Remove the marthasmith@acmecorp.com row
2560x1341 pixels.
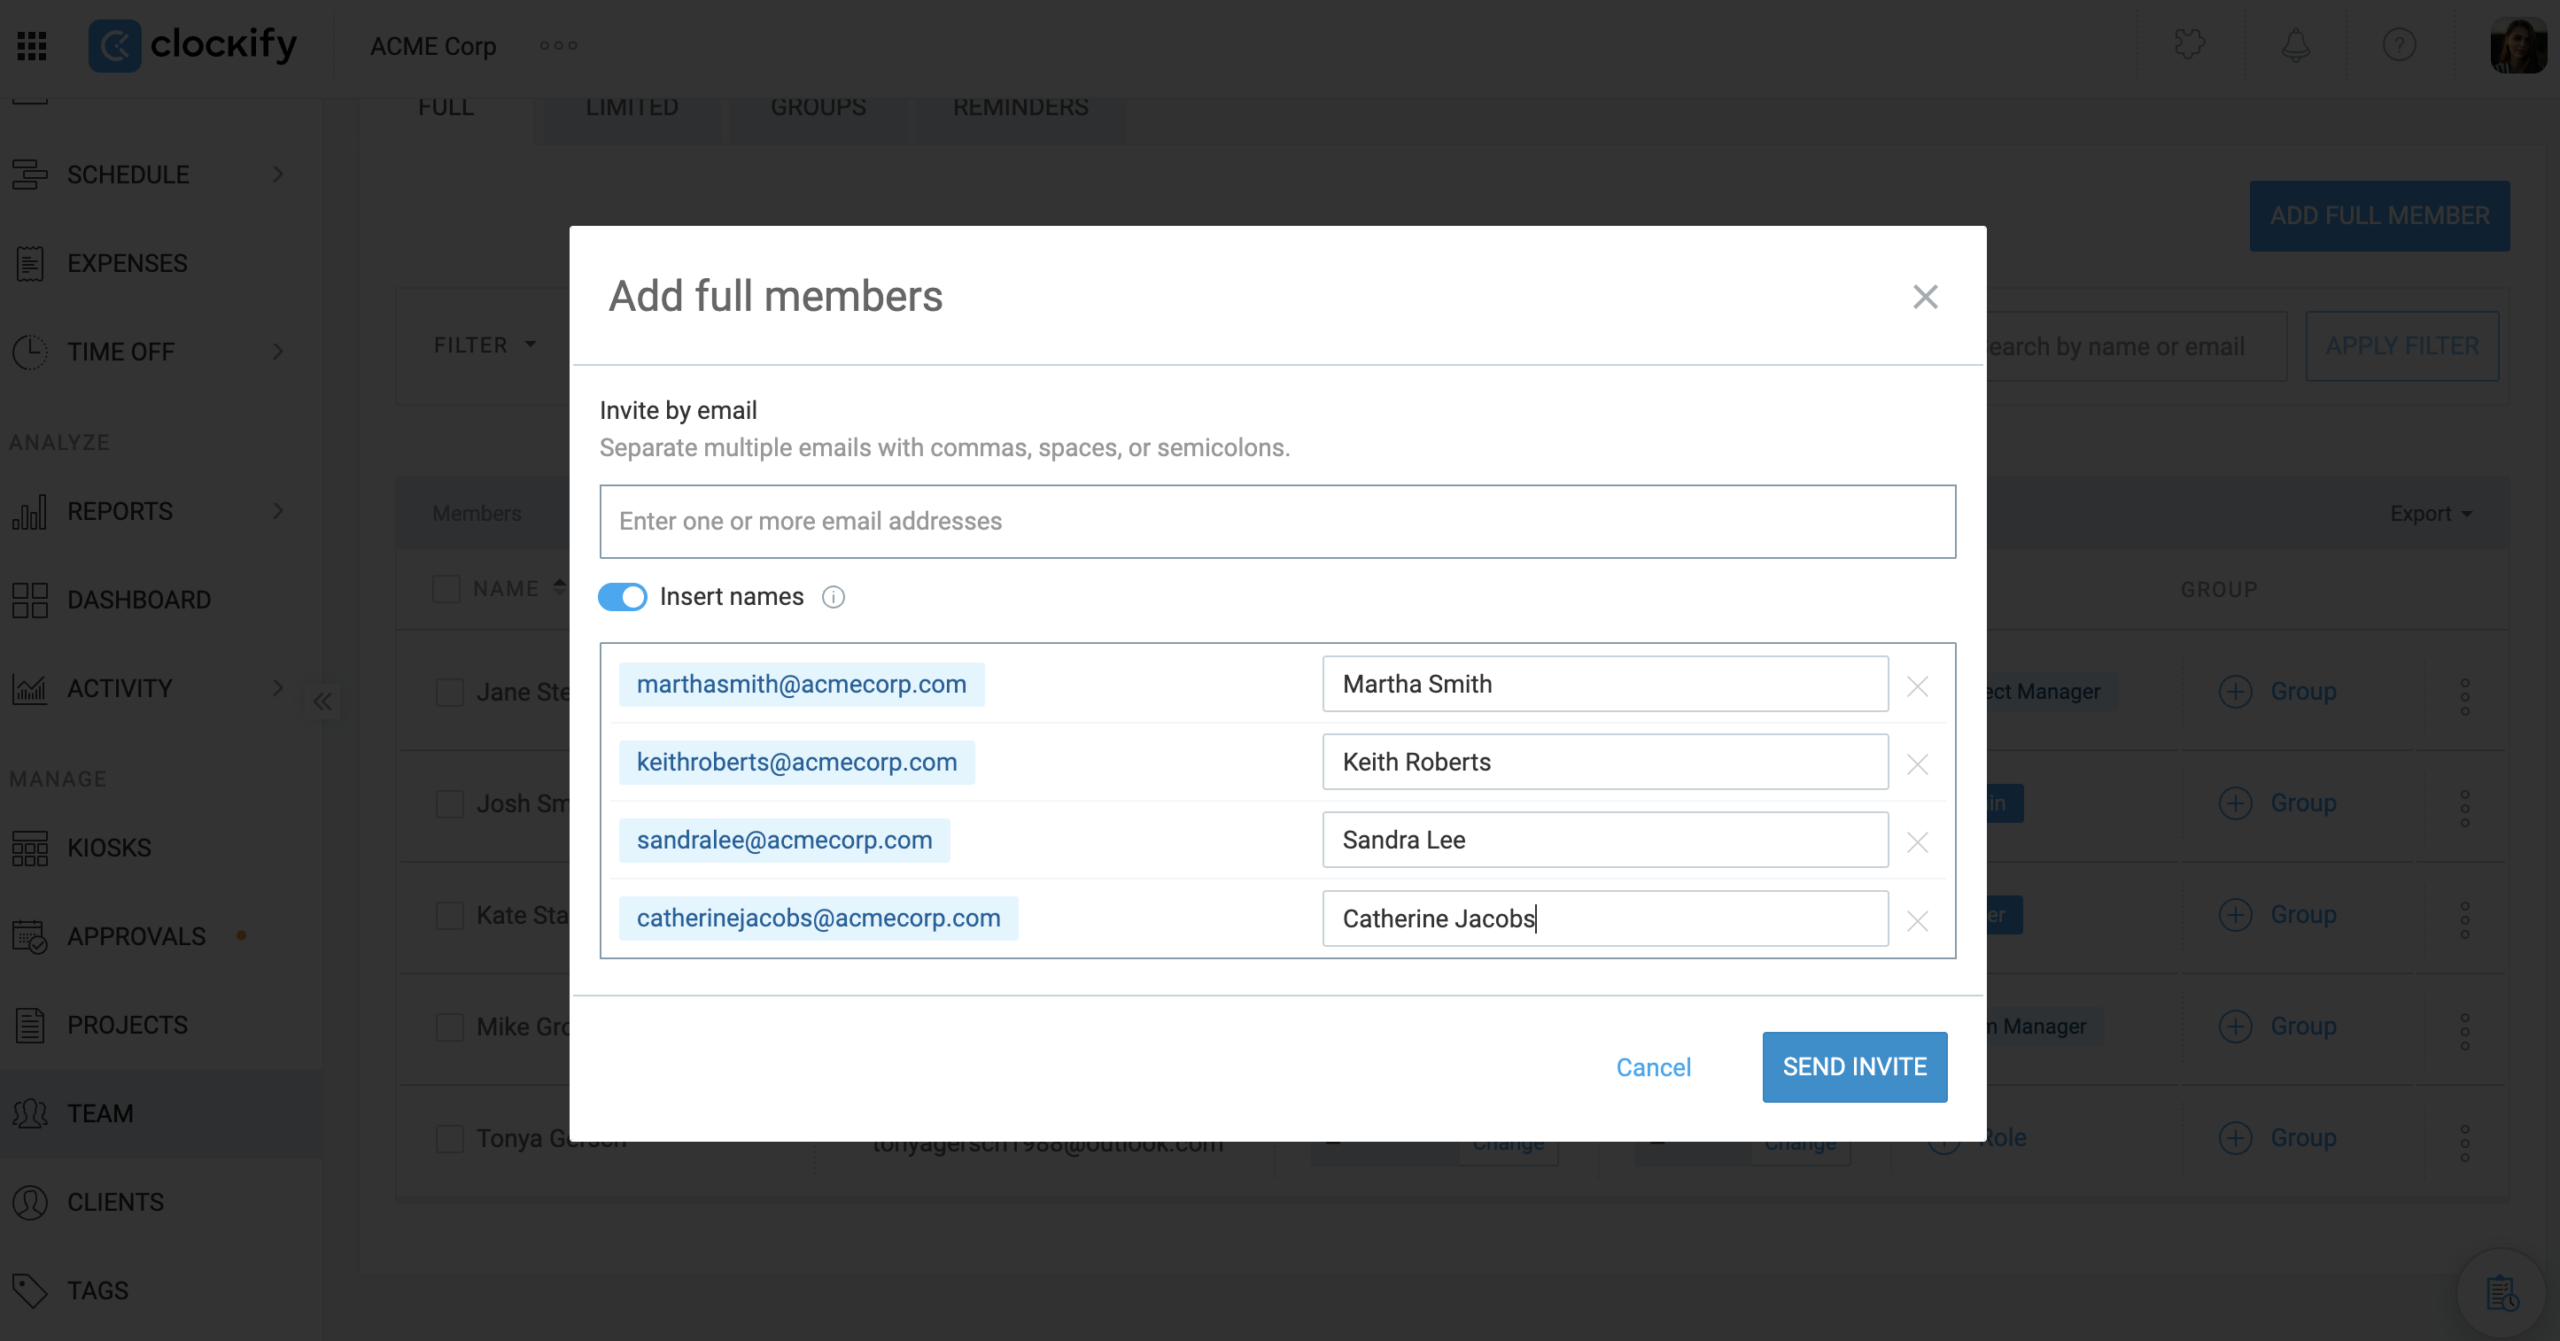1917,686
